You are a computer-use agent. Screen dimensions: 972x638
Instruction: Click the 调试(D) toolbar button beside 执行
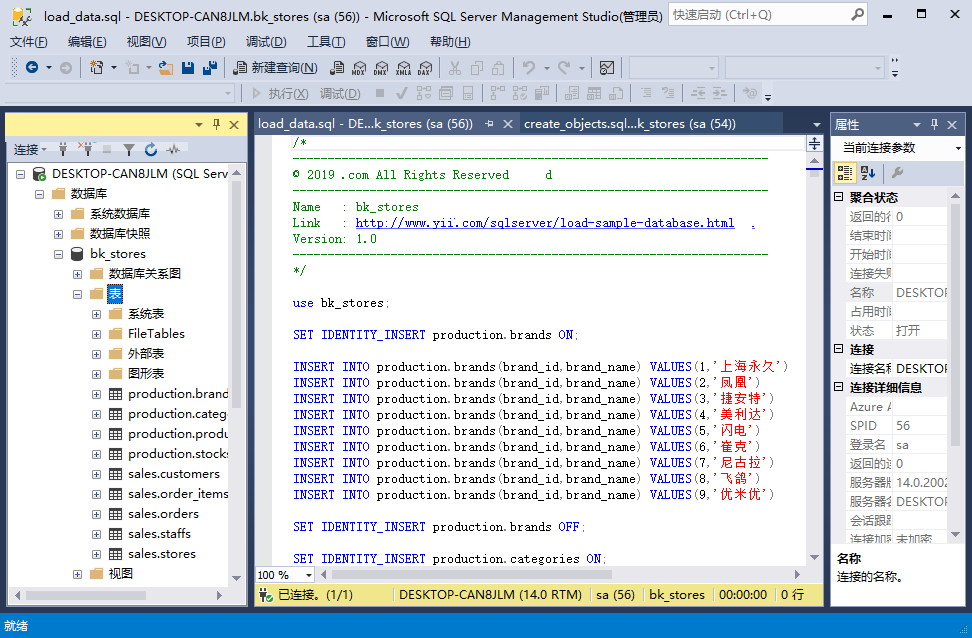point(340,94)
